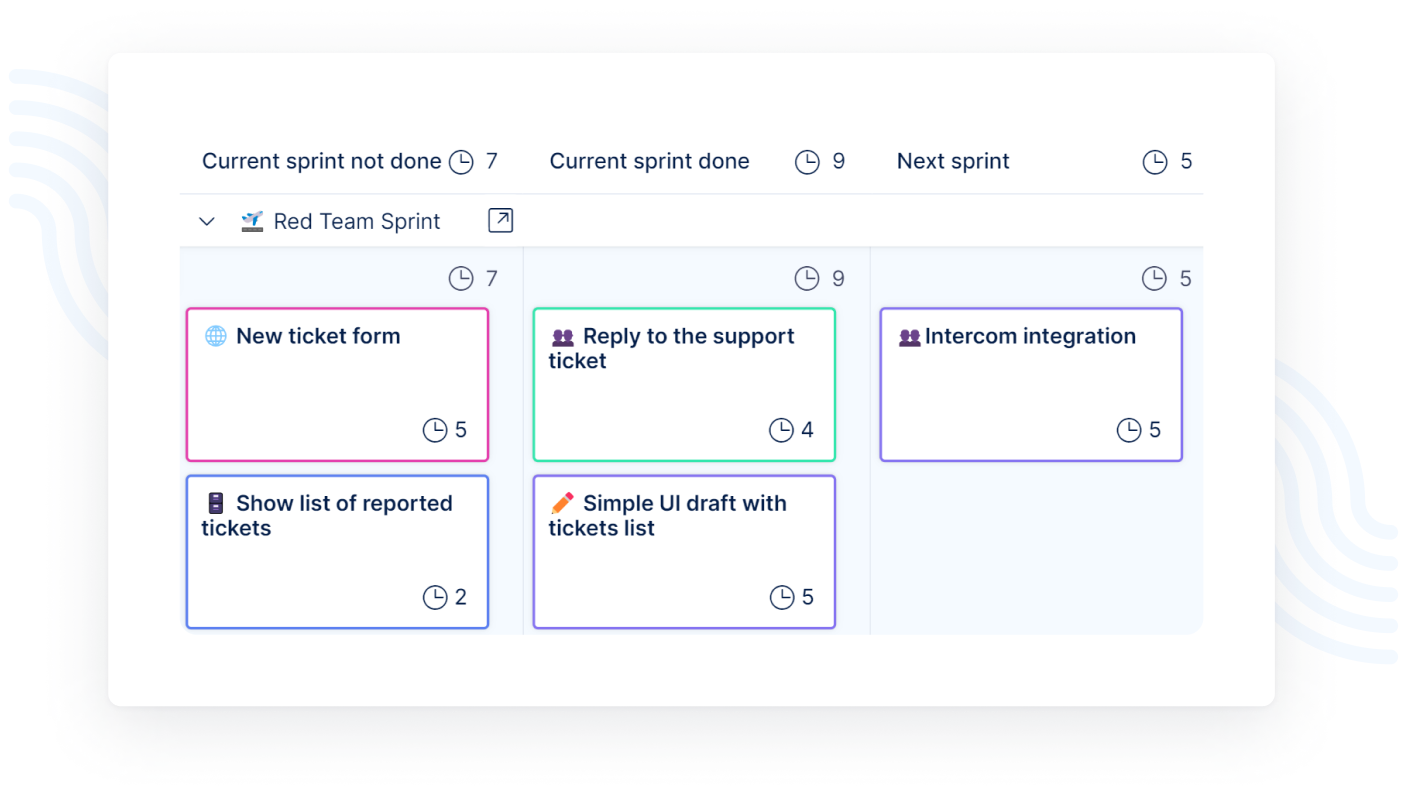Open the Show list of reported tickets card

coord(337,552)
